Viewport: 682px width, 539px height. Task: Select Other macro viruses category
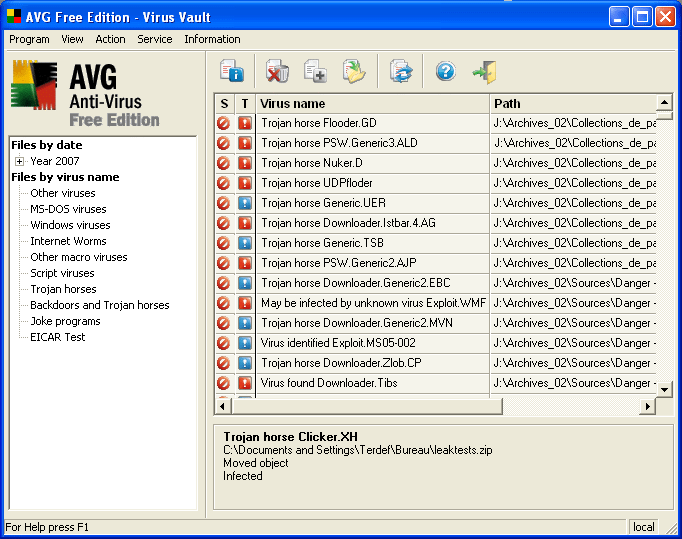(79, 258)
